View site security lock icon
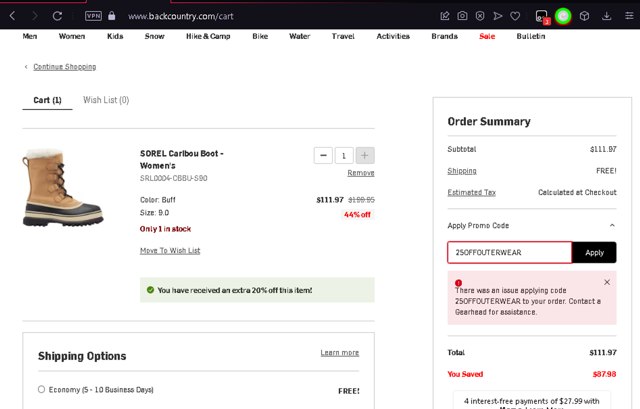 click(111, 16)
